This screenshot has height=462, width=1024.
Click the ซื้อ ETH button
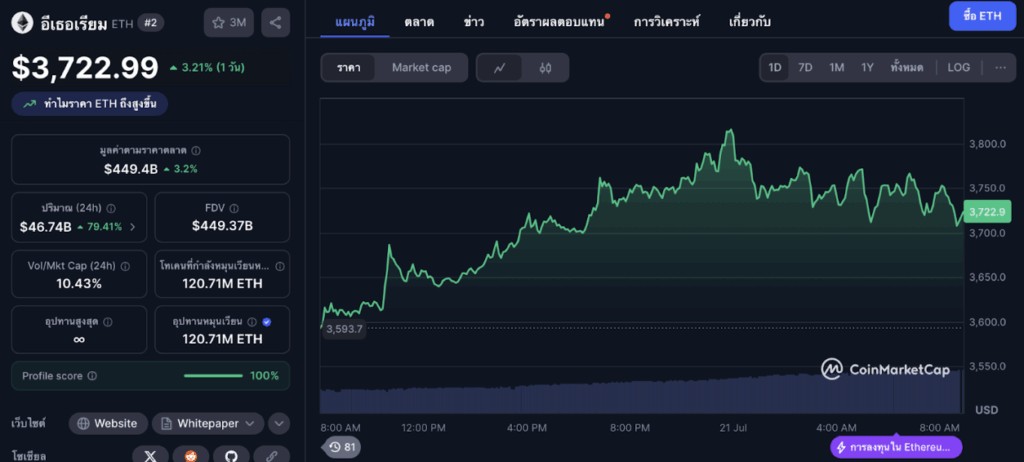(982, 16)
